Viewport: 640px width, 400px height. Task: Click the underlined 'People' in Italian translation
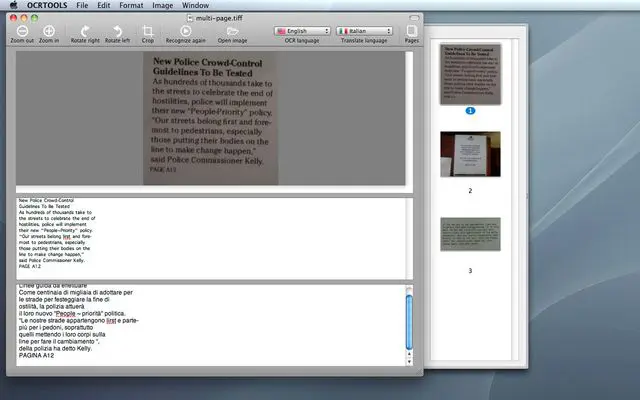(65, 313)
